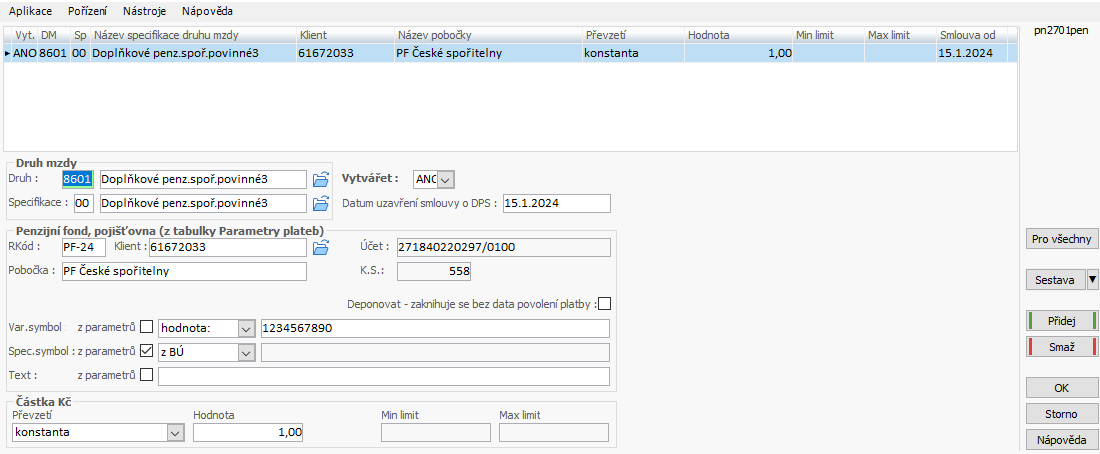1100x454 pixels.
Task: Tick the Text z parametrů checkbox
Action: (147, 375)
